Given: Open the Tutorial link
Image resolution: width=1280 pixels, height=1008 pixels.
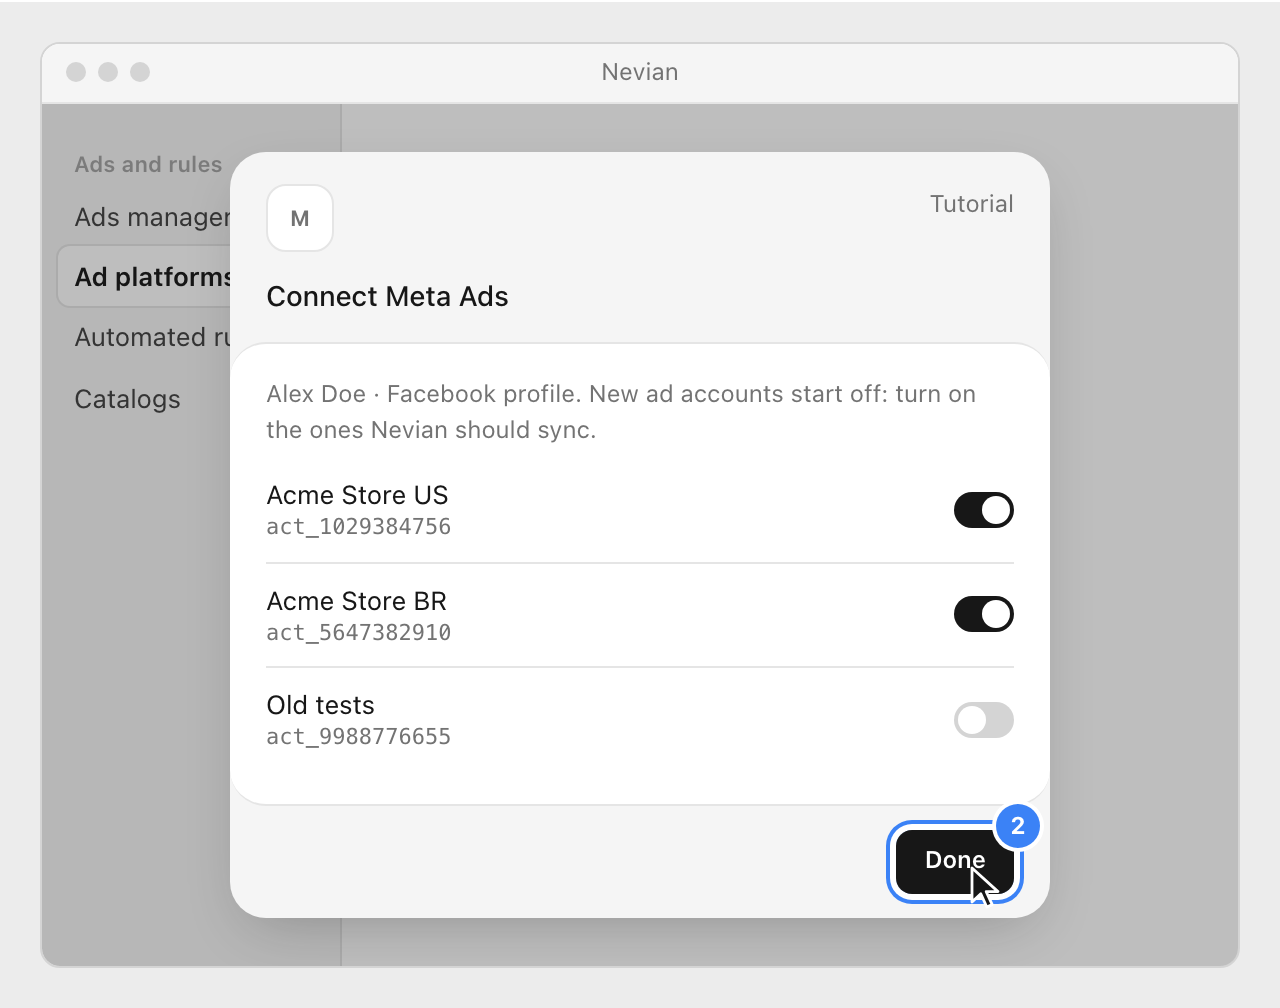Looking at the screenshot, I should tap(971, 204).
